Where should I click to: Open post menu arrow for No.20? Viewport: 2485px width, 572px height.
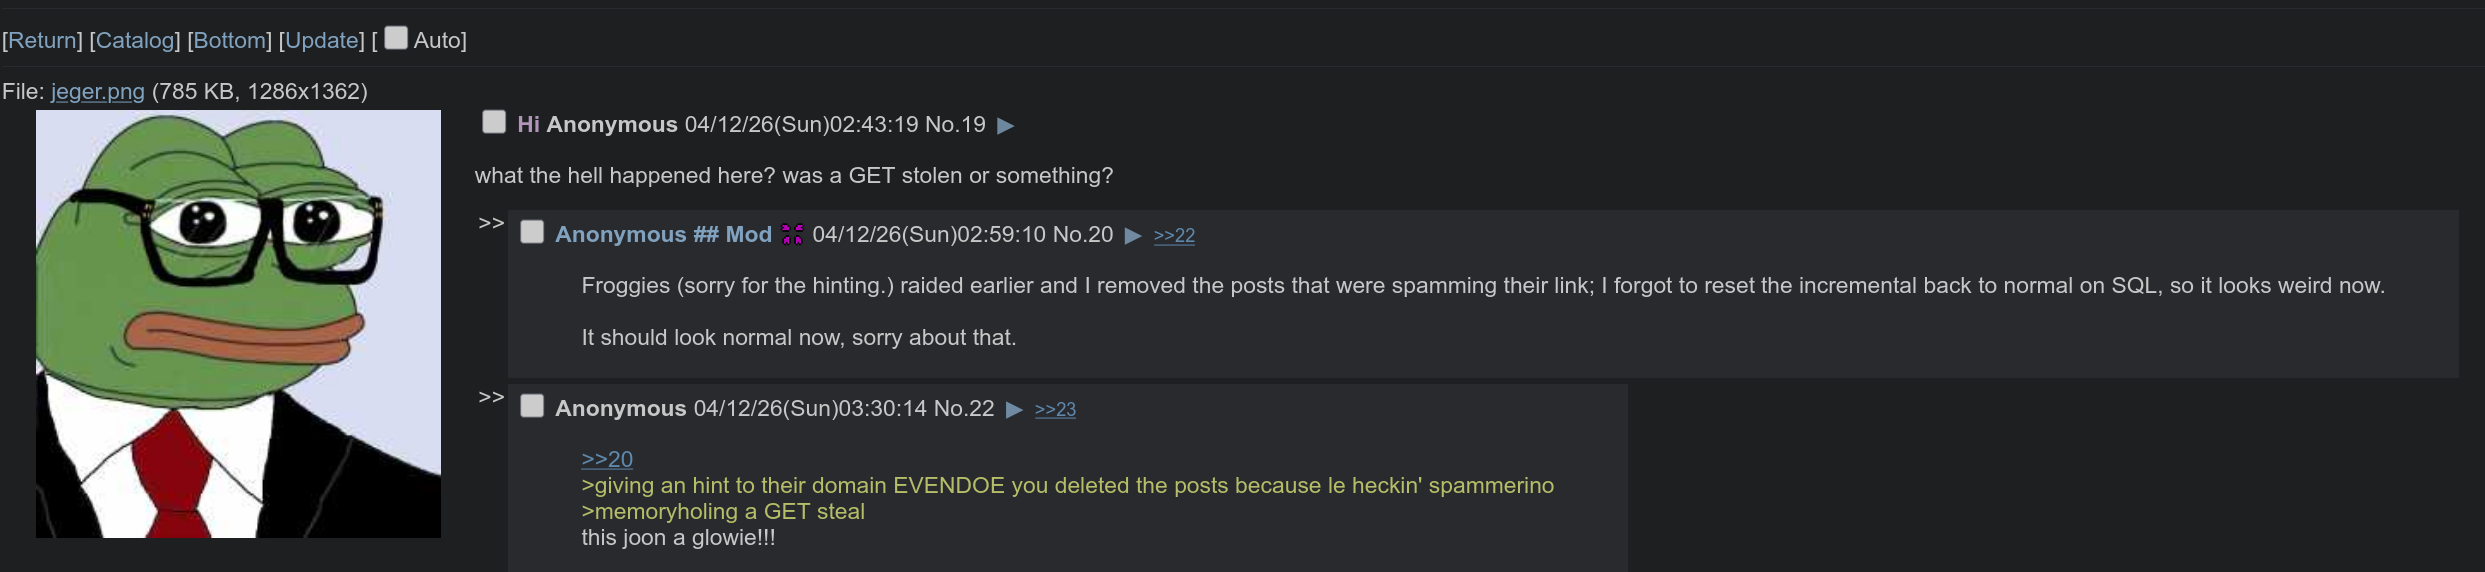[1133, 236]
